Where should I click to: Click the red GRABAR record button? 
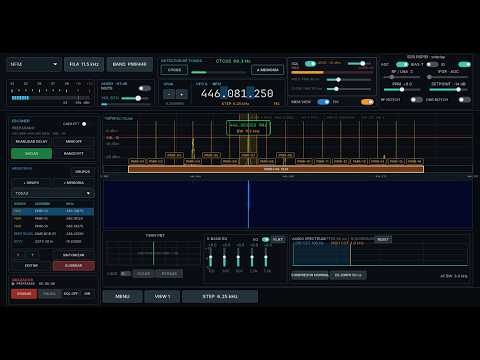[x=24, y=294]
